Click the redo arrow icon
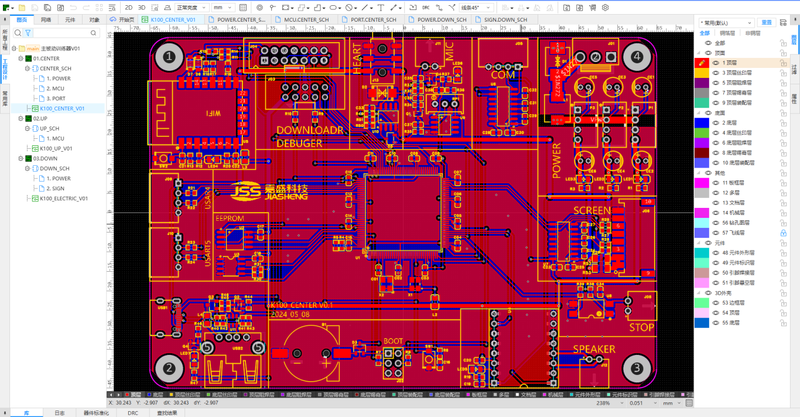This screenshot has height=417, width=800. pyautogui.click(x=86, y=8)
